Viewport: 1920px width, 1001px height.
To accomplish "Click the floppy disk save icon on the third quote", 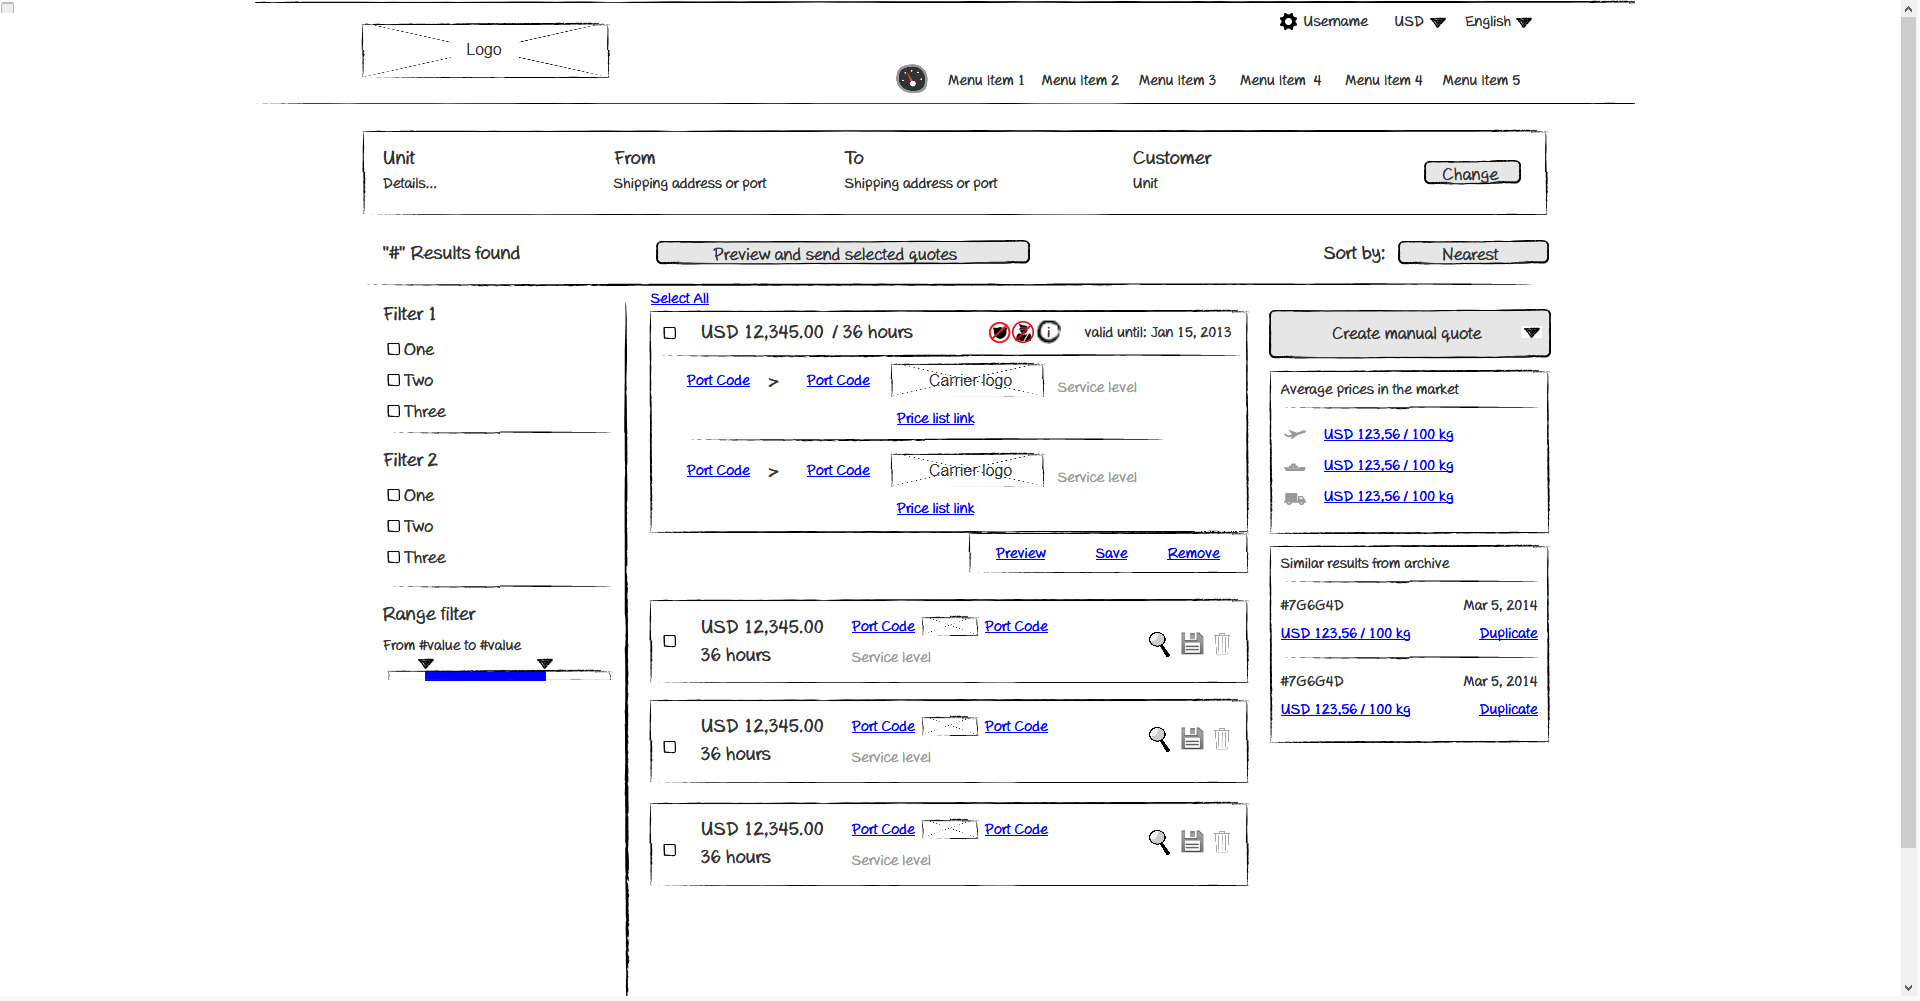I will [1191, 739].
